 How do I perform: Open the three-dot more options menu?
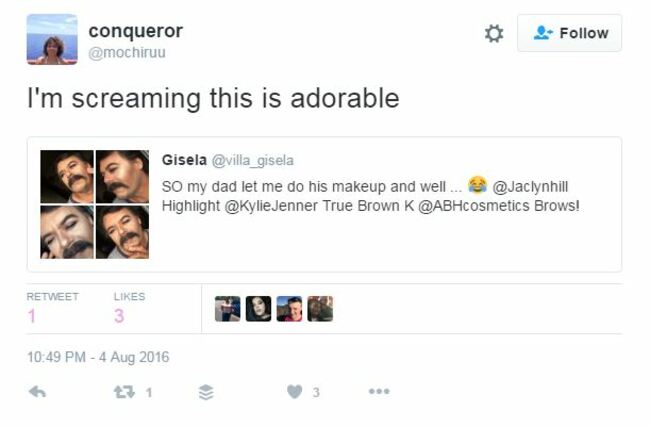click(379, 391)
